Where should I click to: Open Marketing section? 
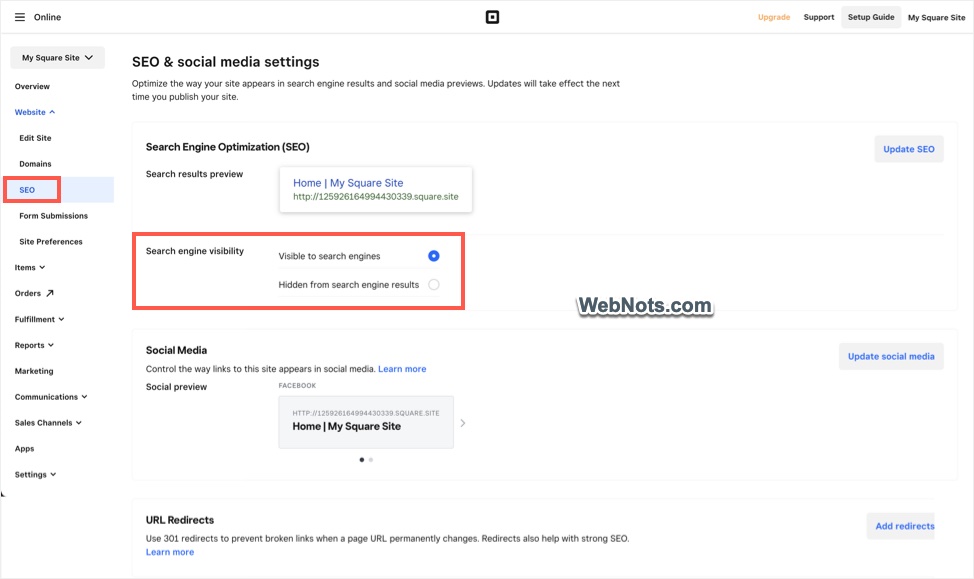34,371
